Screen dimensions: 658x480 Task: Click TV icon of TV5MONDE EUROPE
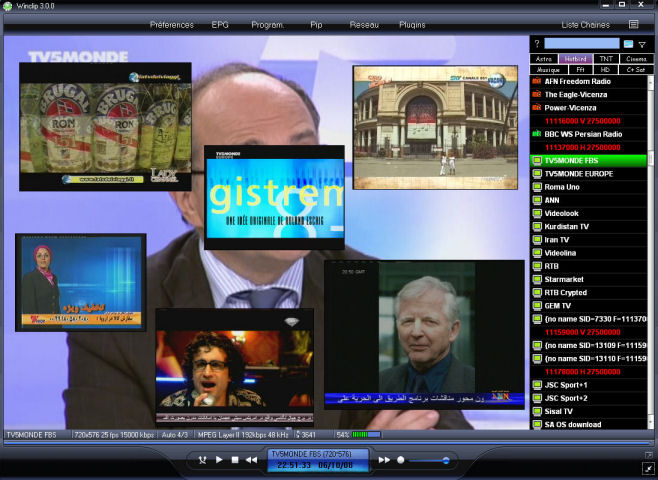[x=536, y=174]
